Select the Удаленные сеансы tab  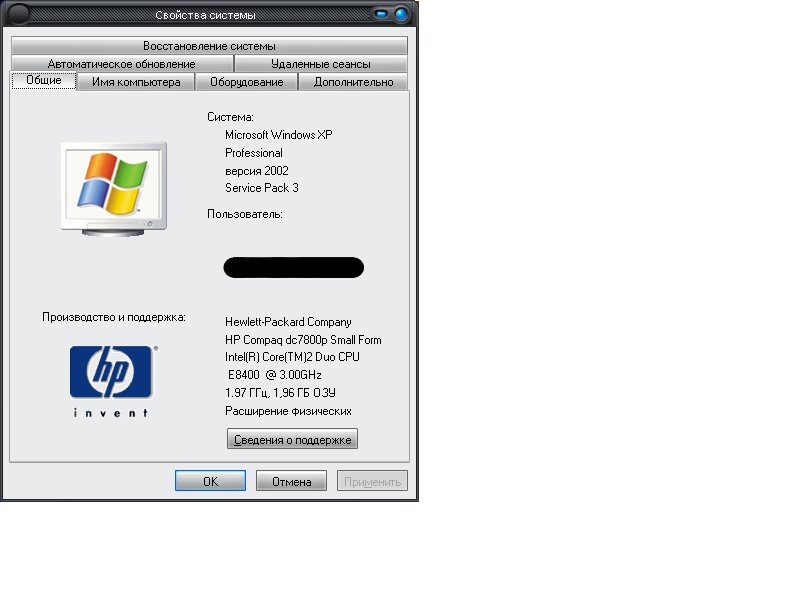(320, 64)
